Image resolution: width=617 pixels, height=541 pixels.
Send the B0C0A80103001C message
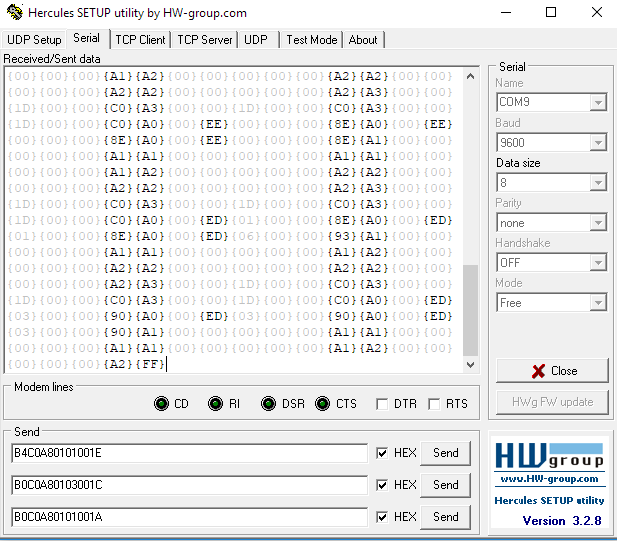pos(445,485)
